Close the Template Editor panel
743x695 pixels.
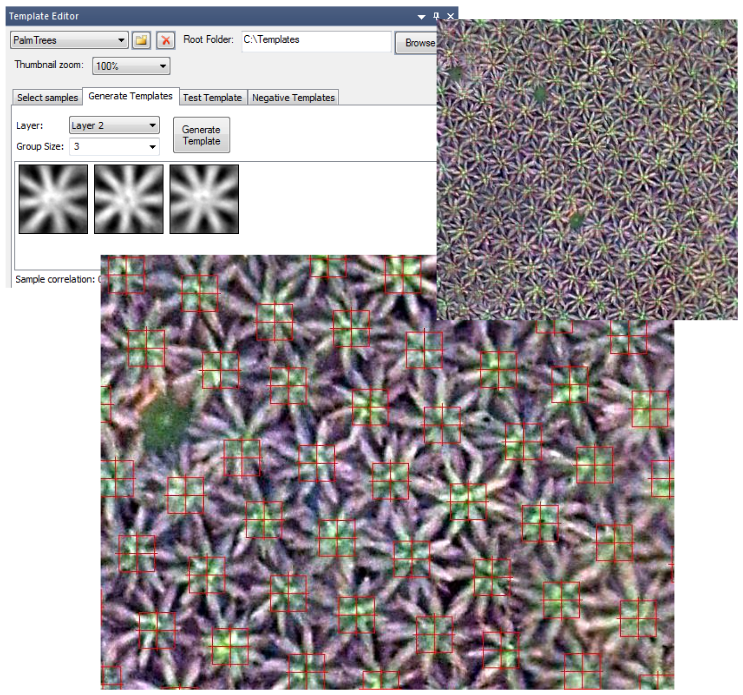tap(450, 17)
